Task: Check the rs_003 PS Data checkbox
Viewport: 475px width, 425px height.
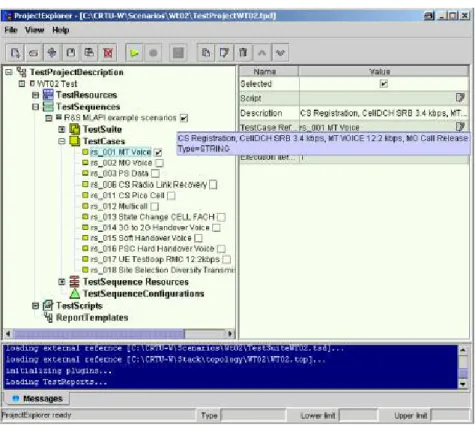Action: [155, 173]
